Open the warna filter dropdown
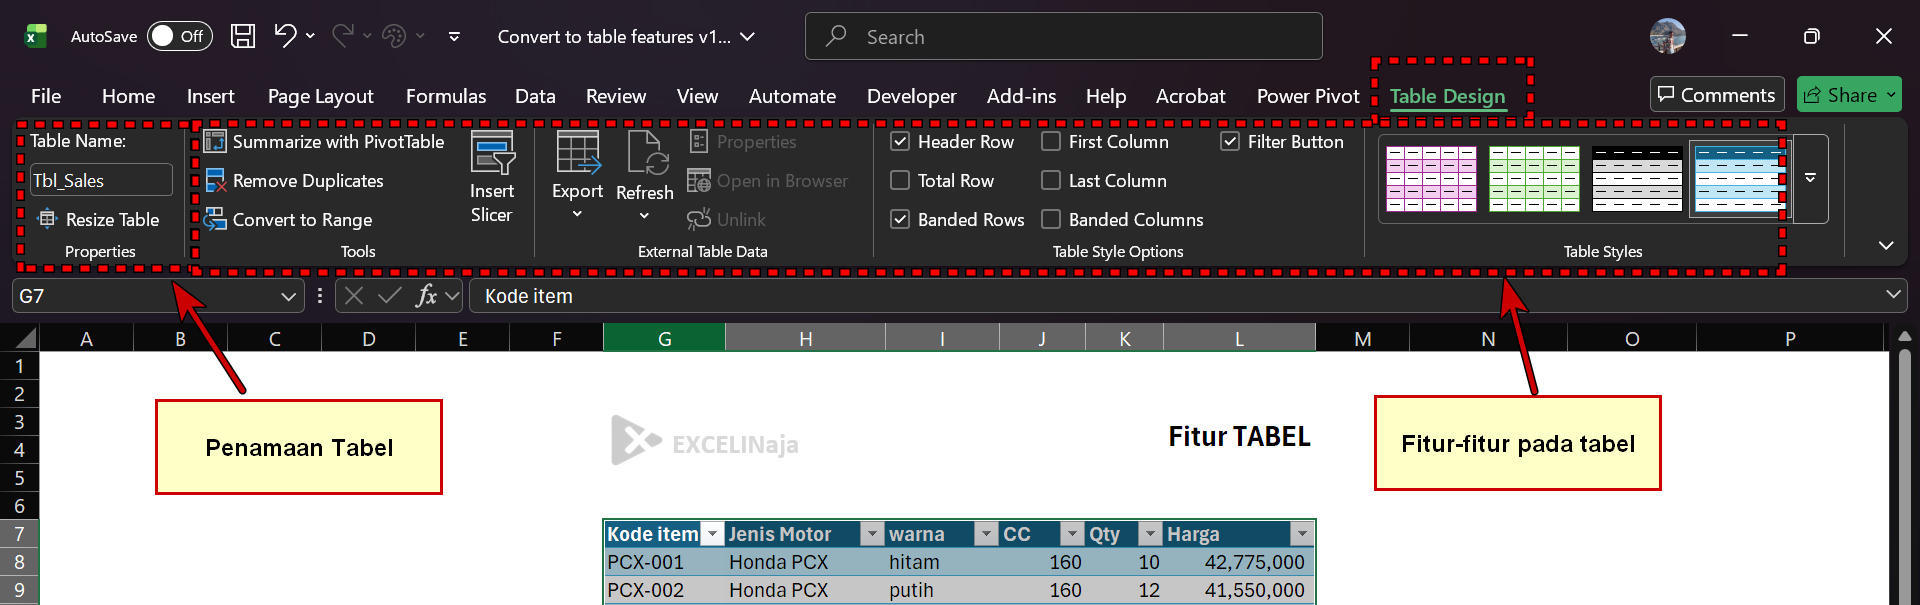 986,534
